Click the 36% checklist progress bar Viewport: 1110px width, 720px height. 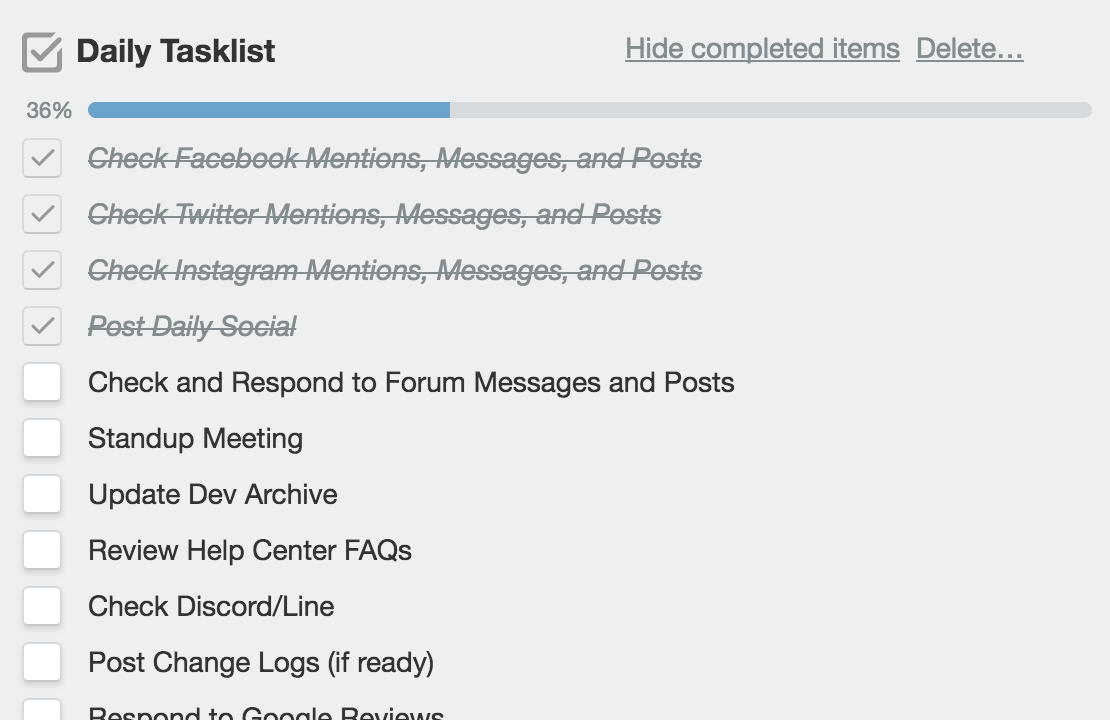(590, 110)
